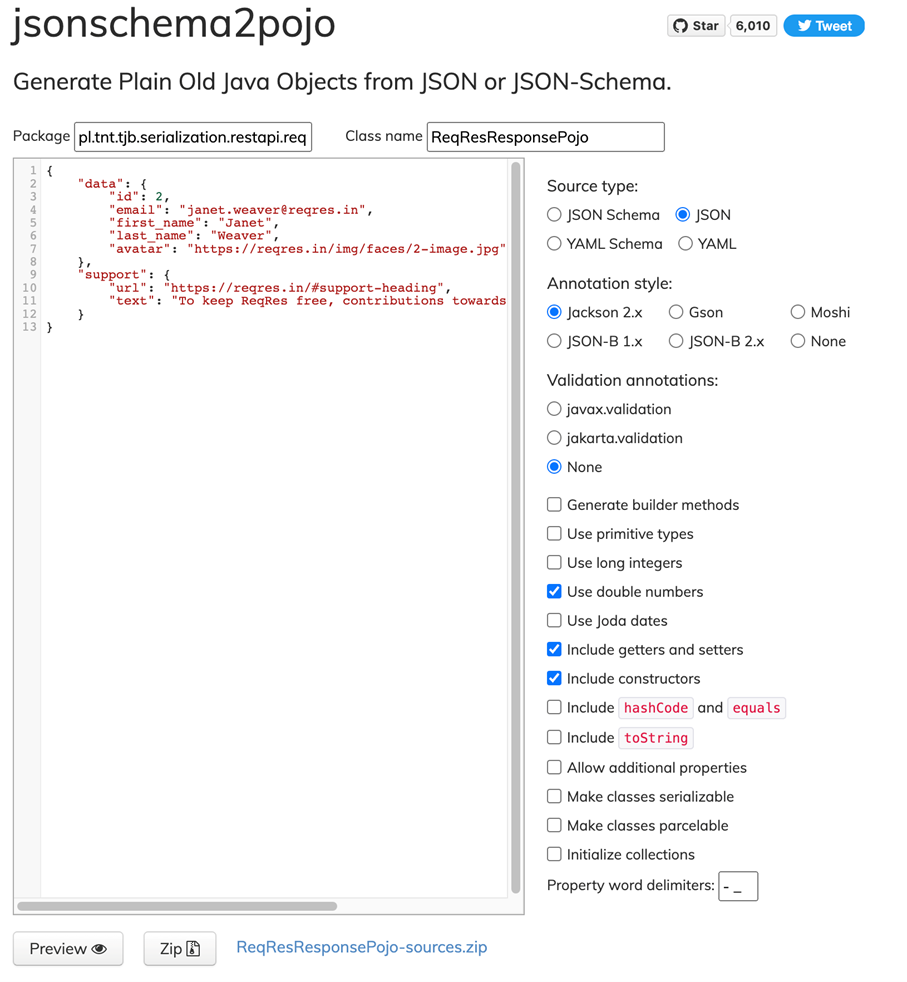This screenshot has height=982, width=907.
Task: Uncheck Use double numbers
Action: 555,592
